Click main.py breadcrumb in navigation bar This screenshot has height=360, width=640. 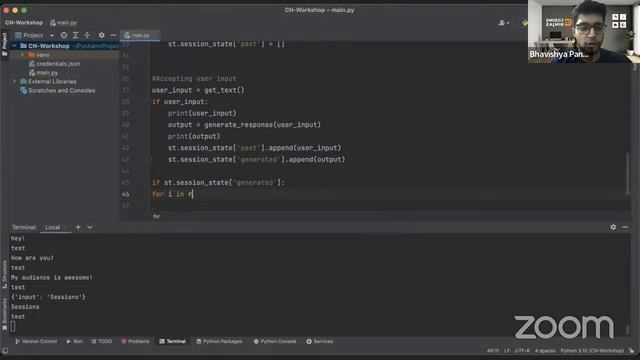click(67, 23)
